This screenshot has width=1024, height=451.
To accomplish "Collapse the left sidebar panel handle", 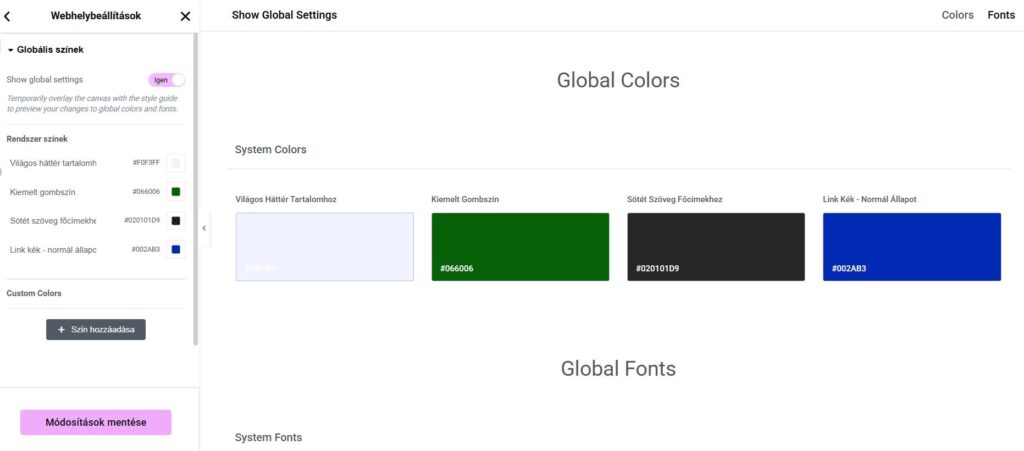I will pos(204,228).
